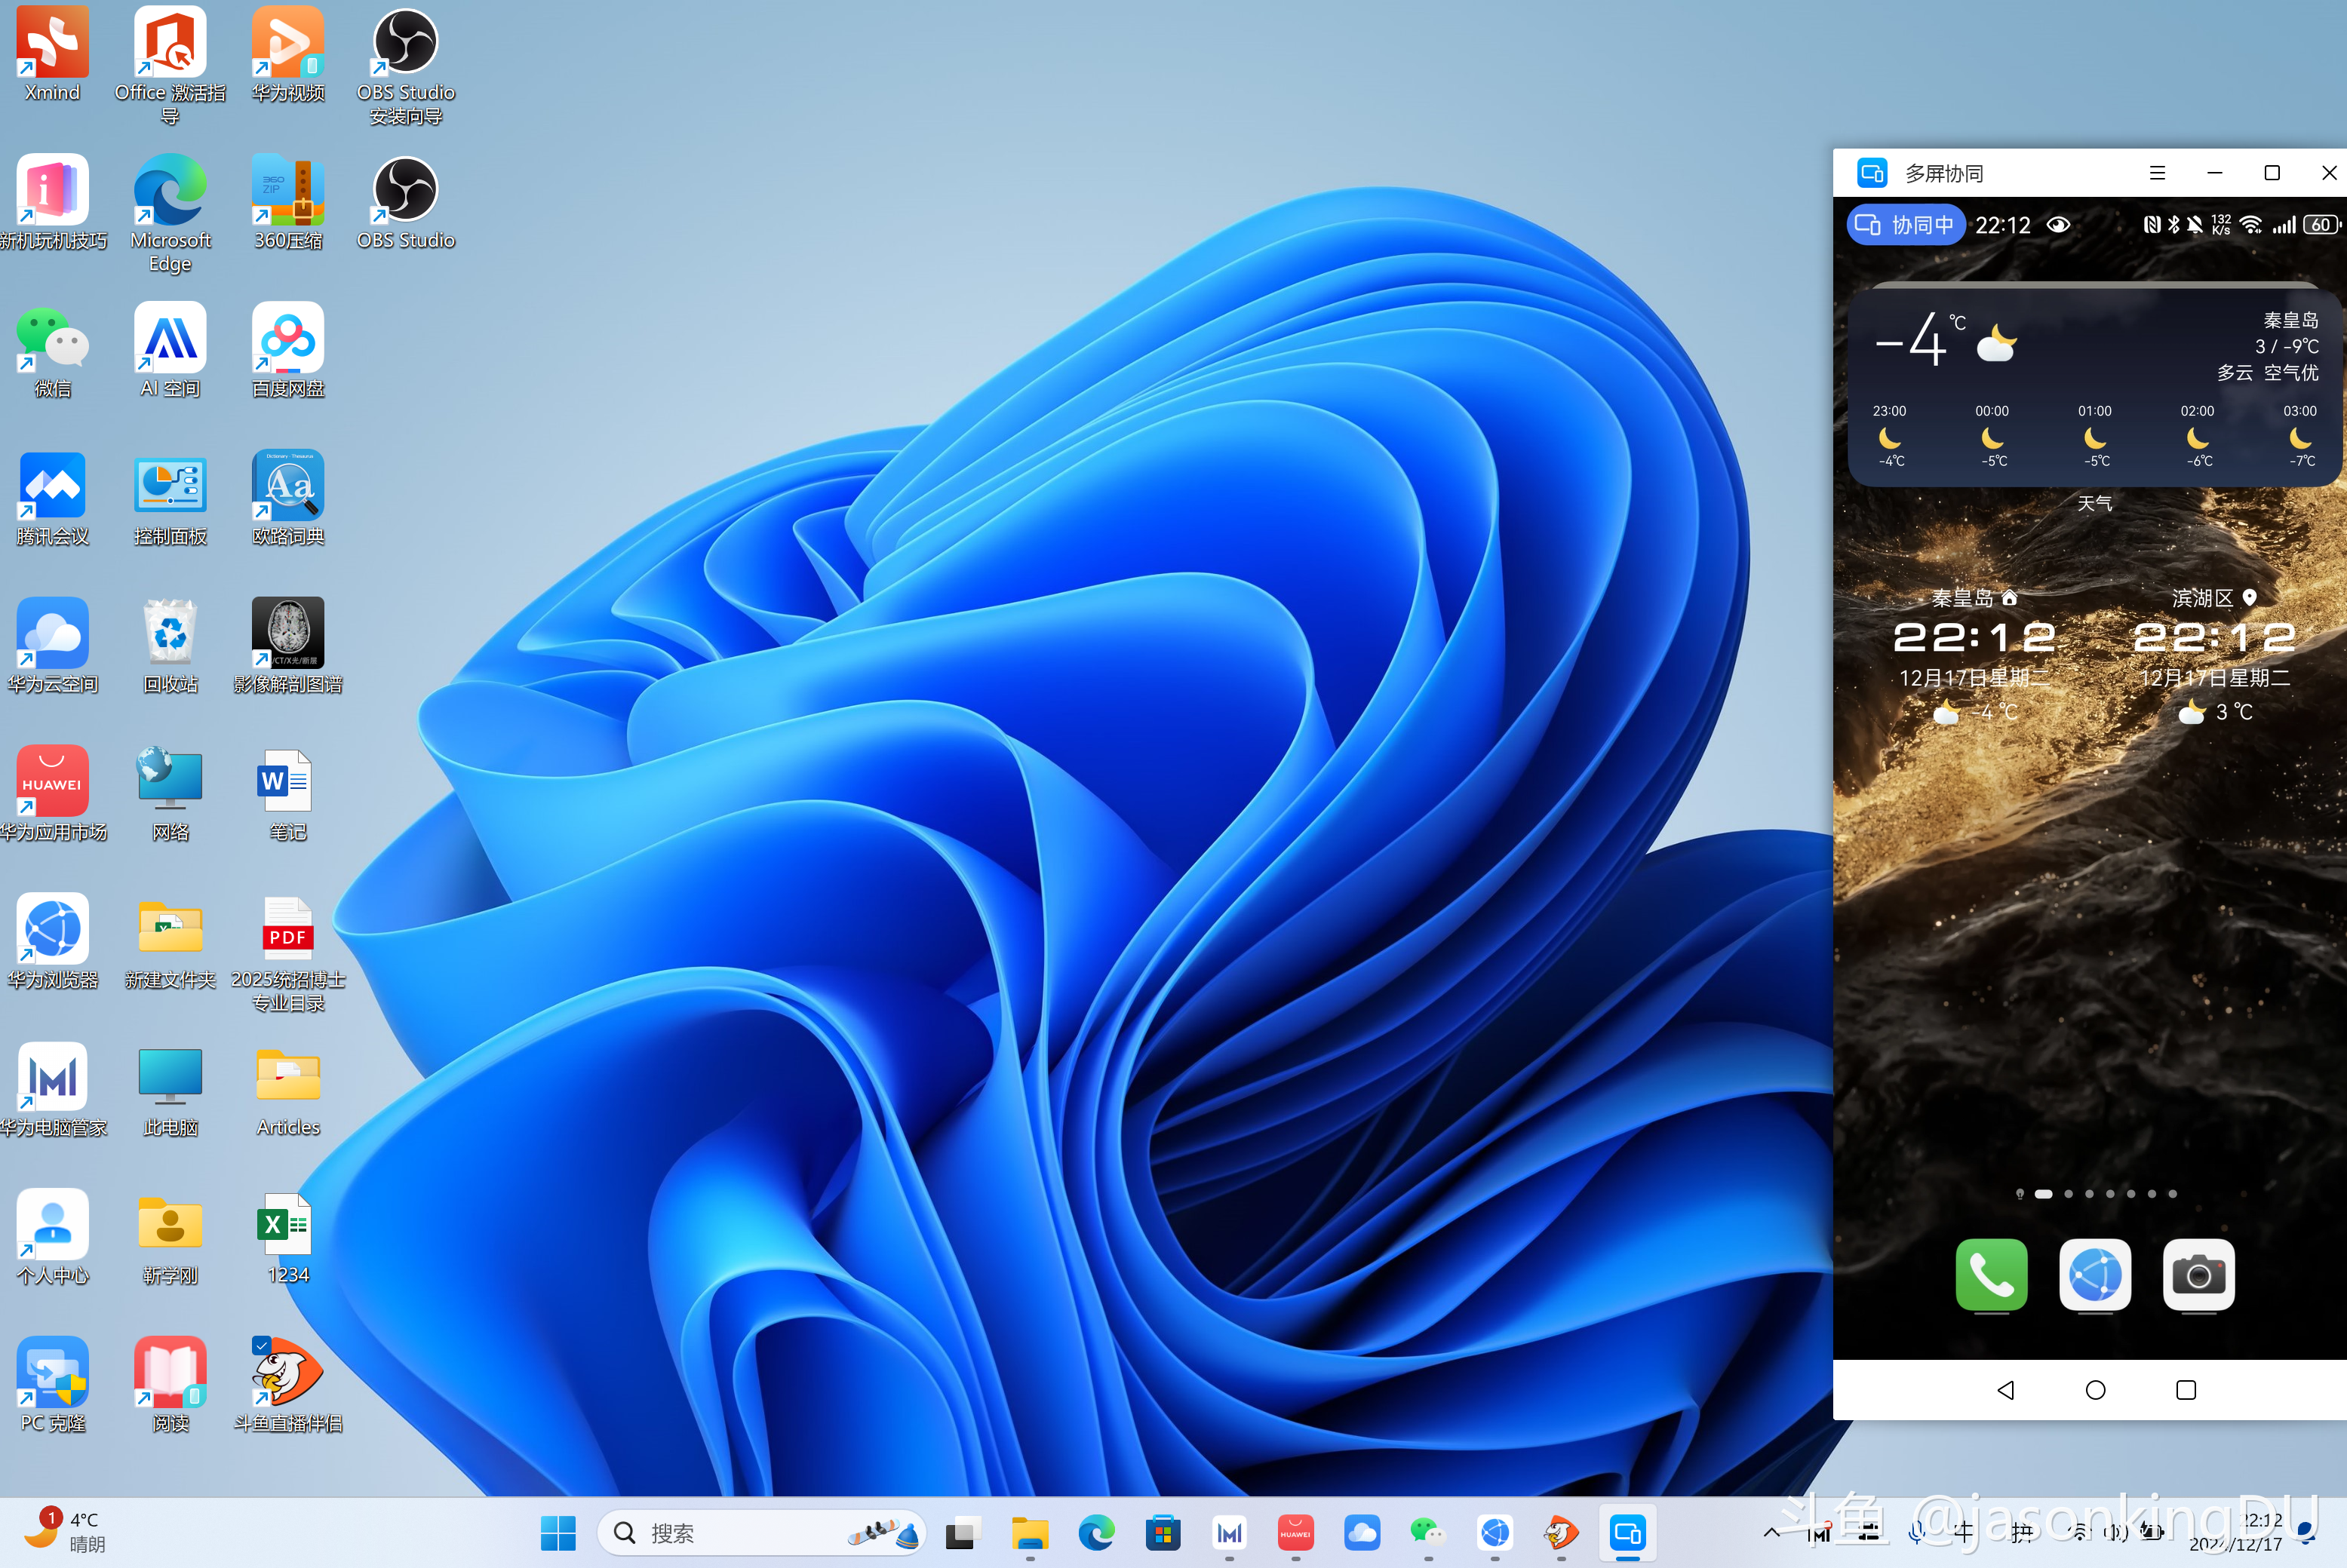
Task: Tap the phone's Home circle button
Action: coord(2095,1390)
